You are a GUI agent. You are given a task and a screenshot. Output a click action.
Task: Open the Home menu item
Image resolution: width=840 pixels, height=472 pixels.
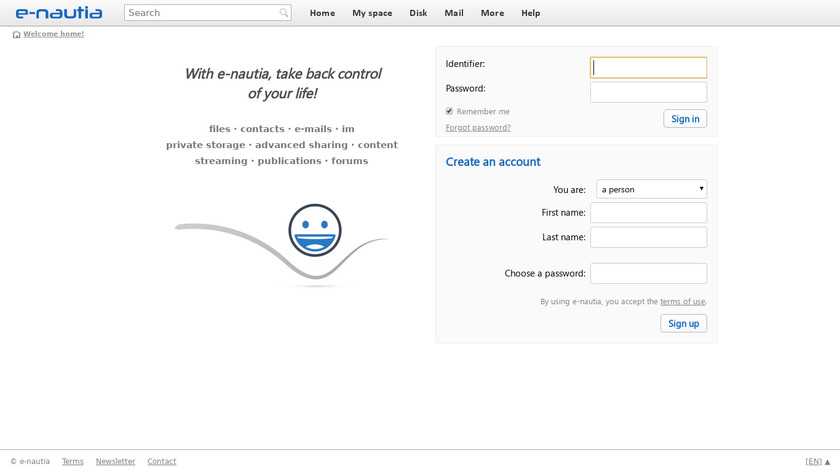[x=322, y=13]
